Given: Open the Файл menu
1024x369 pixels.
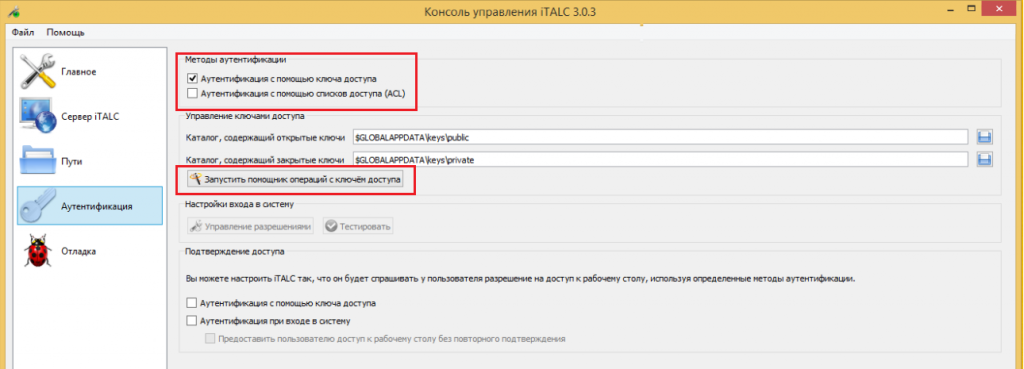Looking at the screenshot, I should [x=23, y=32].
